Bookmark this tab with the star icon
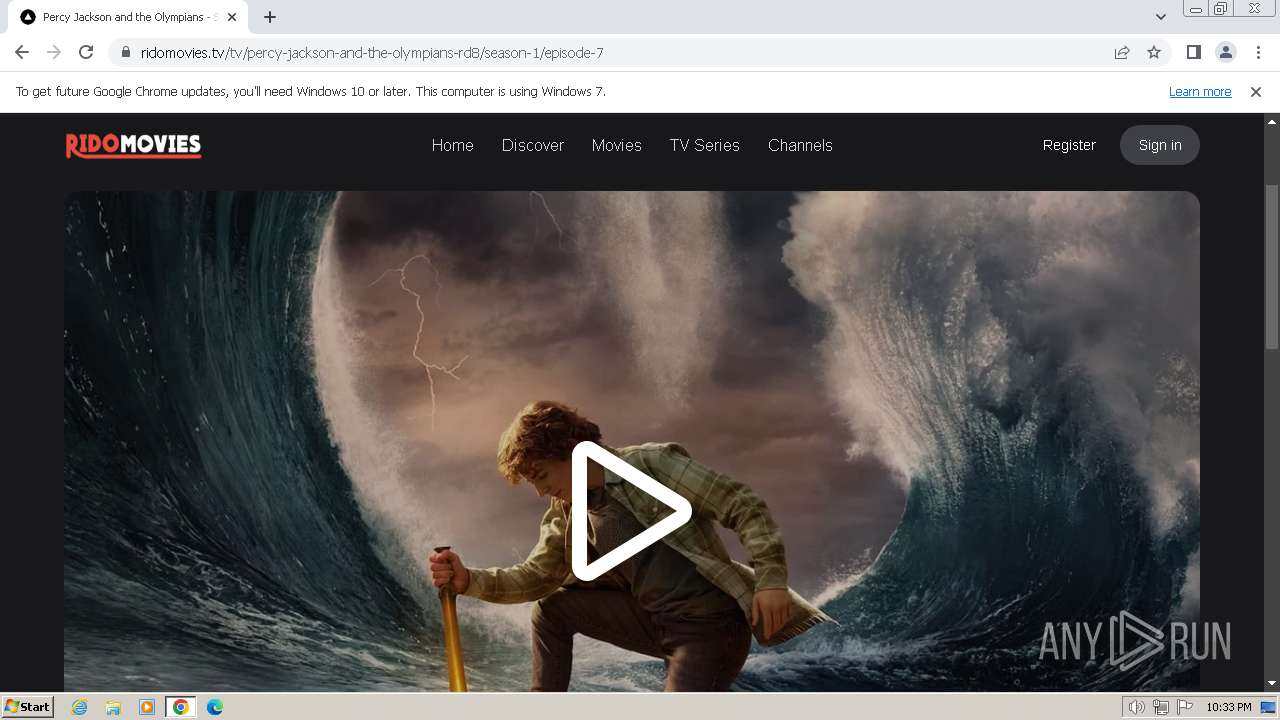 1154,52
